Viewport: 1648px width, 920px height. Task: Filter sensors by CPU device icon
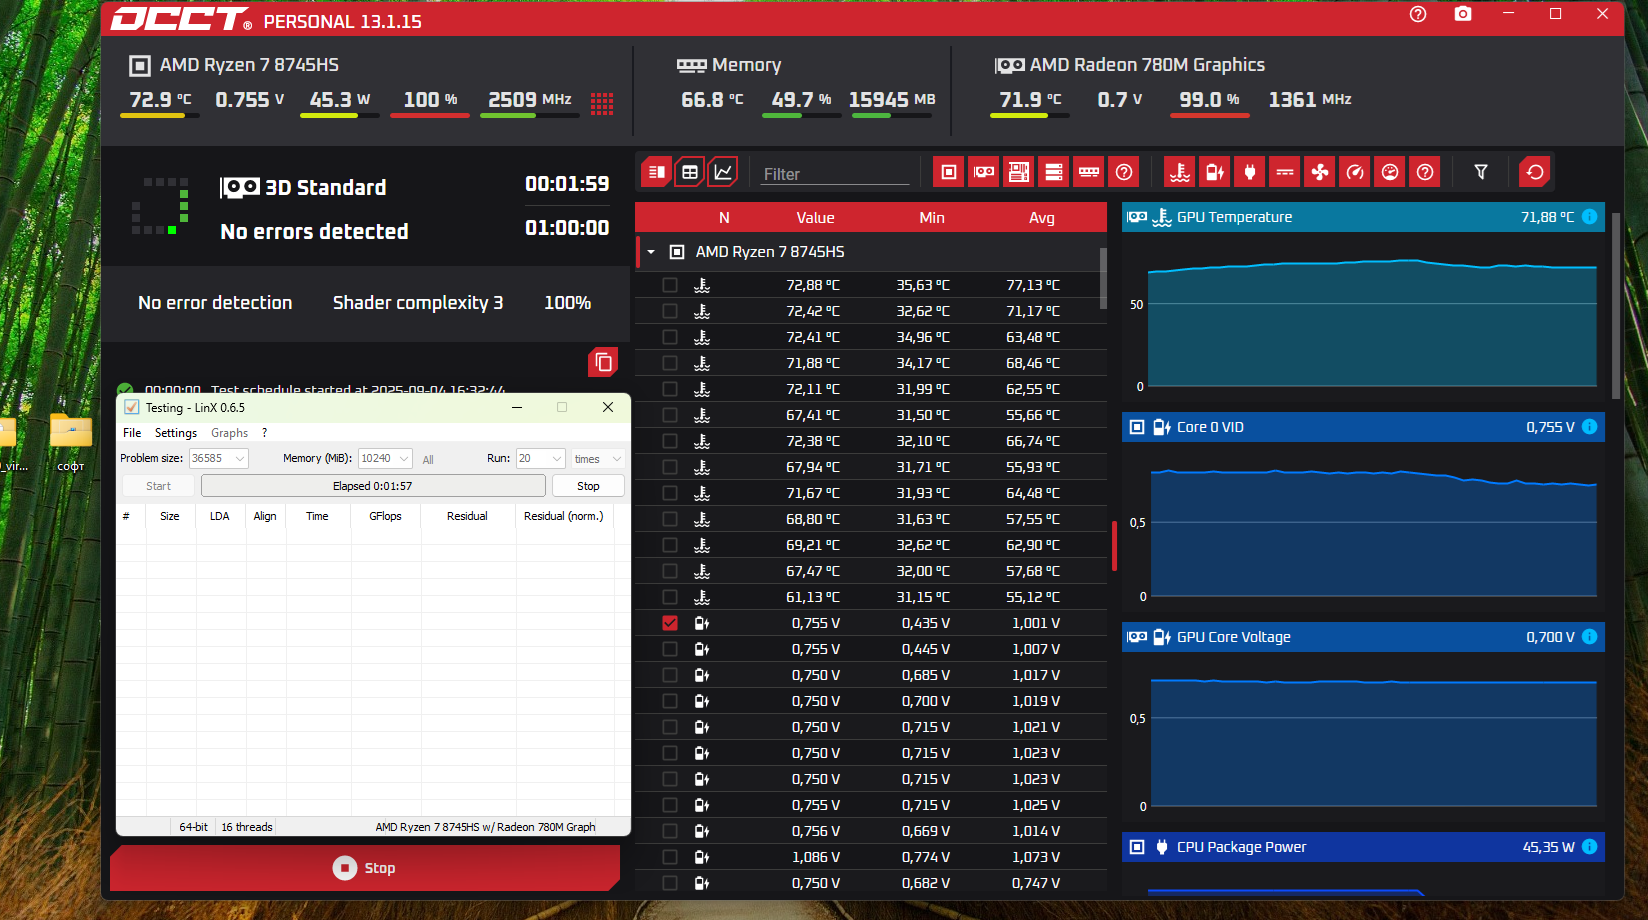pos(949,172)
